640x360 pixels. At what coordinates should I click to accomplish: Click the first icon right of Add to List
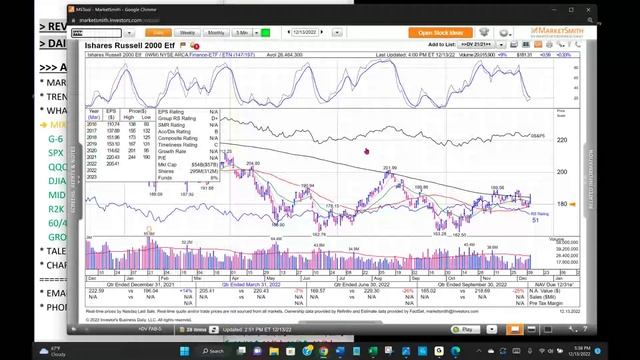514,44
